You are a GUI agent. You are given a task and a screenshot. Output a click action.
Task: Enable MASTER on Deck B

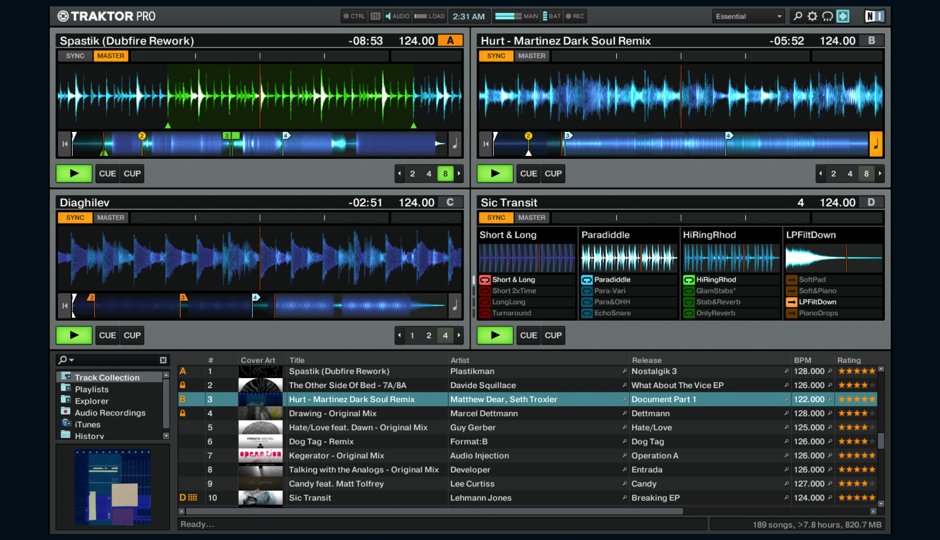click(532, 56)
